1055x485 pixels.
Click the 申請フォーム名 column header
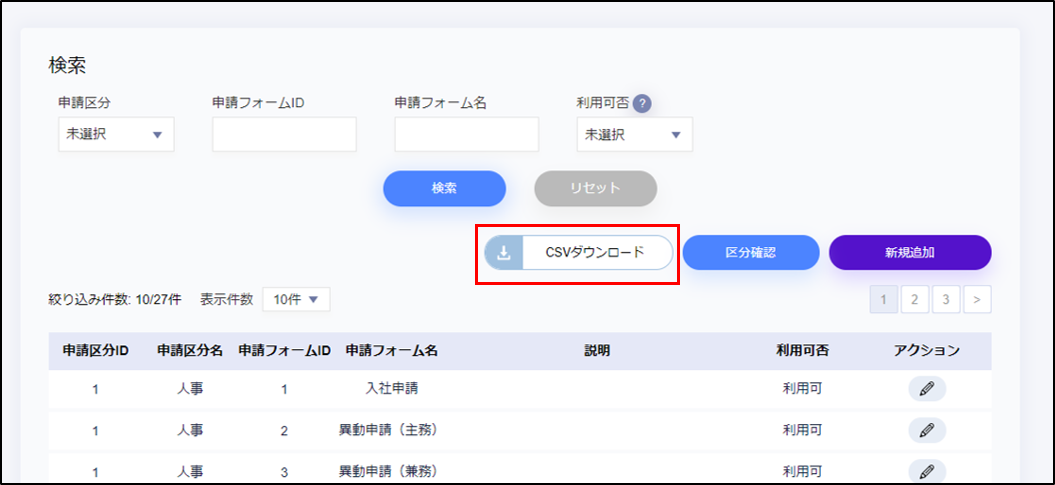click(x=391, y=351)
